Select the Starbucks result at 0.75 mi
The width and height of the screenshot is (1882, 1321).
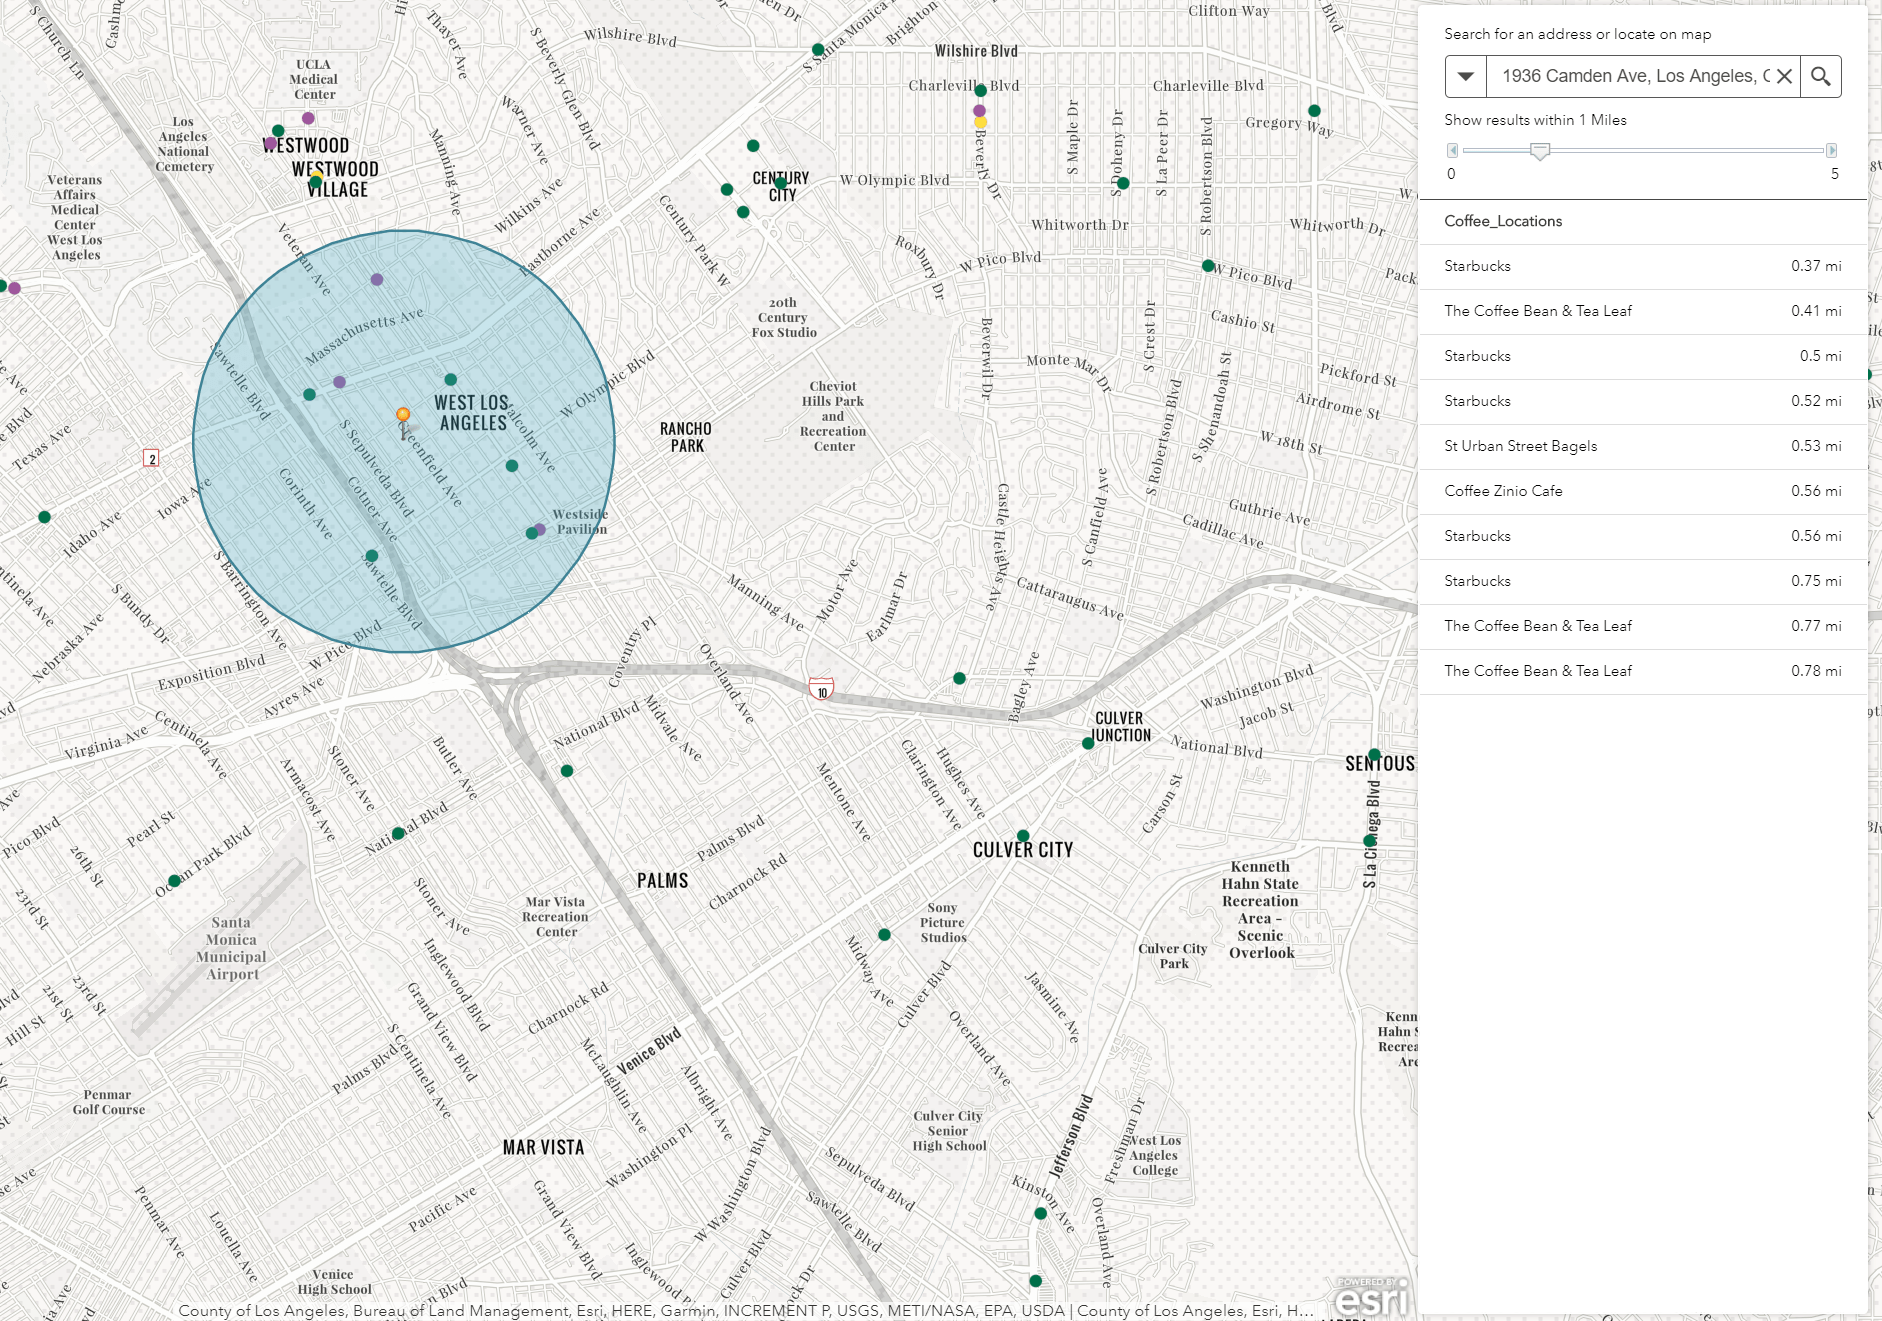click(1643, 582)
